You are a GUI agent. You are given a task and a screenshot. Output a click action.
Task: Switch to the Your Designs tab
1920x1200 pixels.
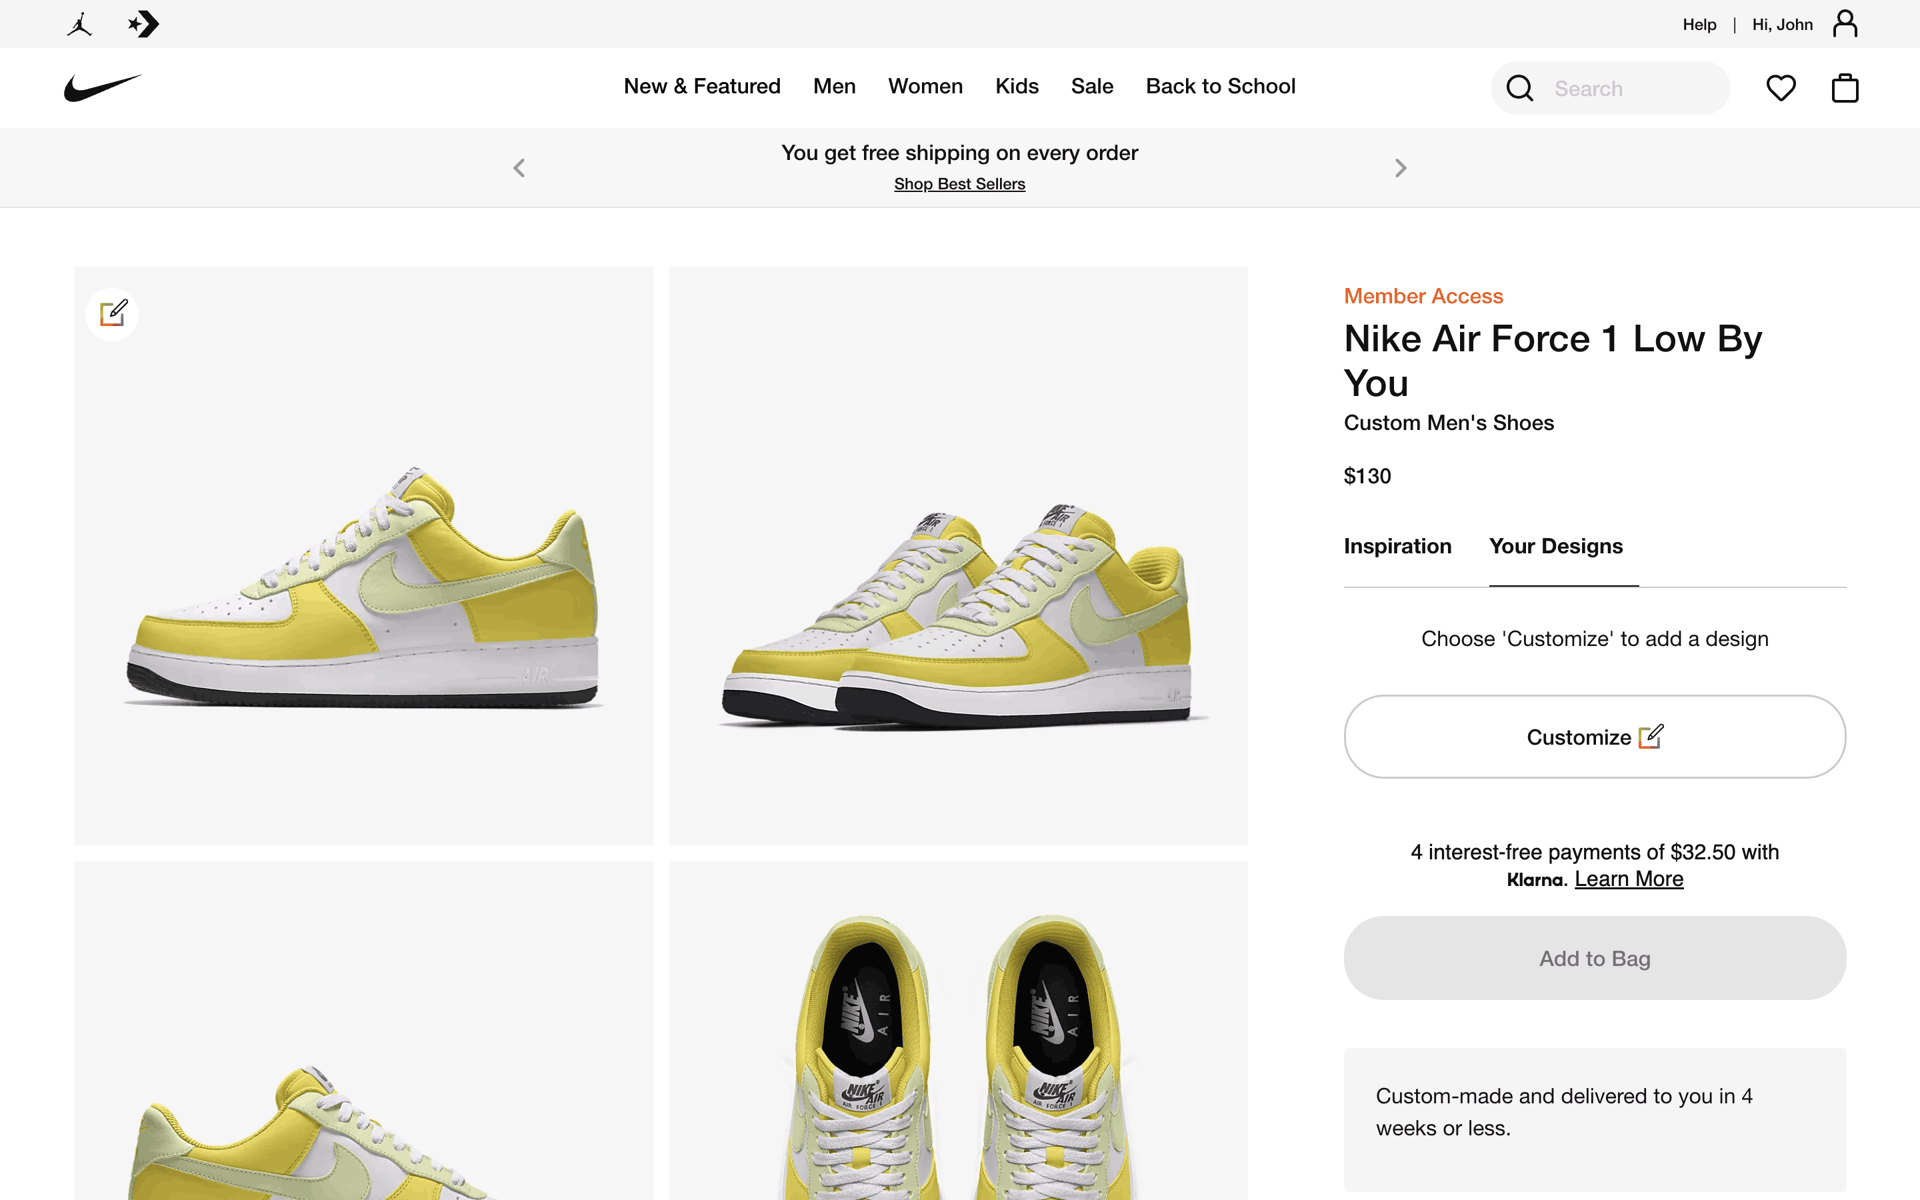point(1556,546)
